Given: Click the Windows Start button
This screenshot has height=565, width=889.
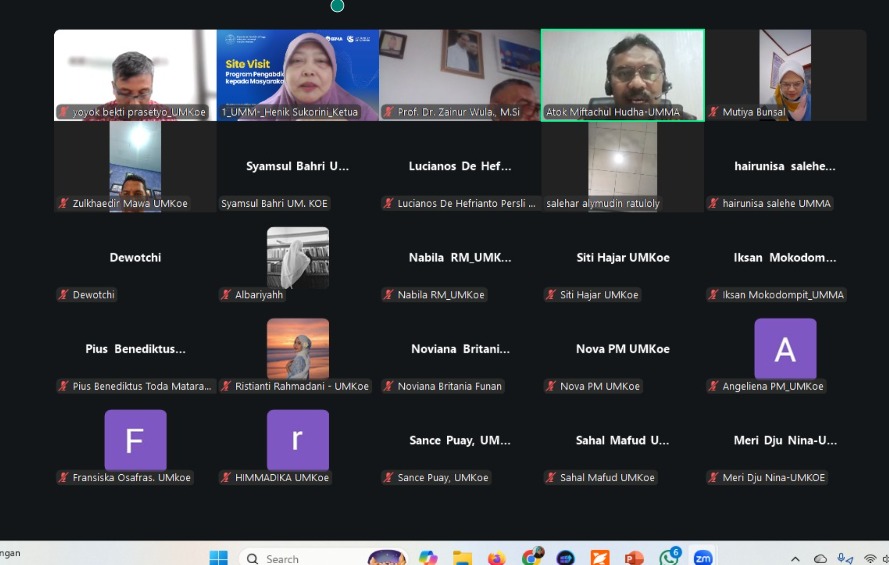Looking at the screenshot, I should coord(218,557).
